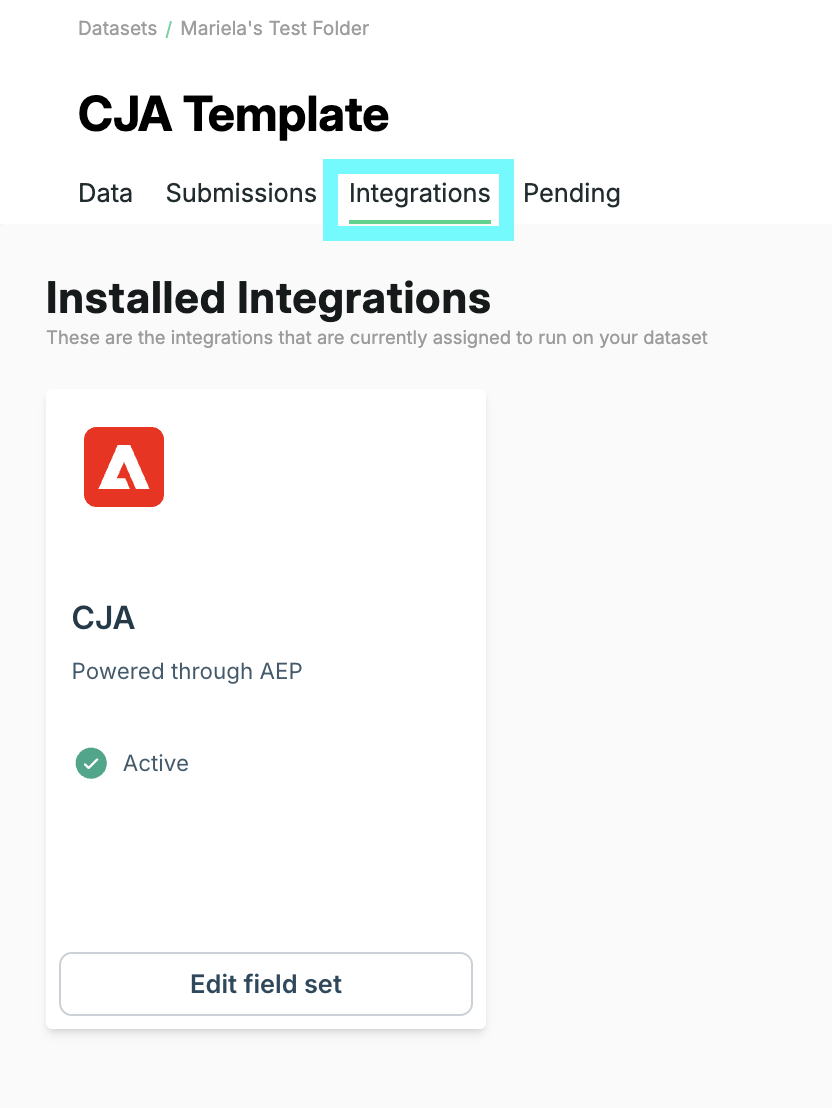This screenshot has height=1108, width=832.
Task: Switch to the Submissions tab
Action: 241,193
